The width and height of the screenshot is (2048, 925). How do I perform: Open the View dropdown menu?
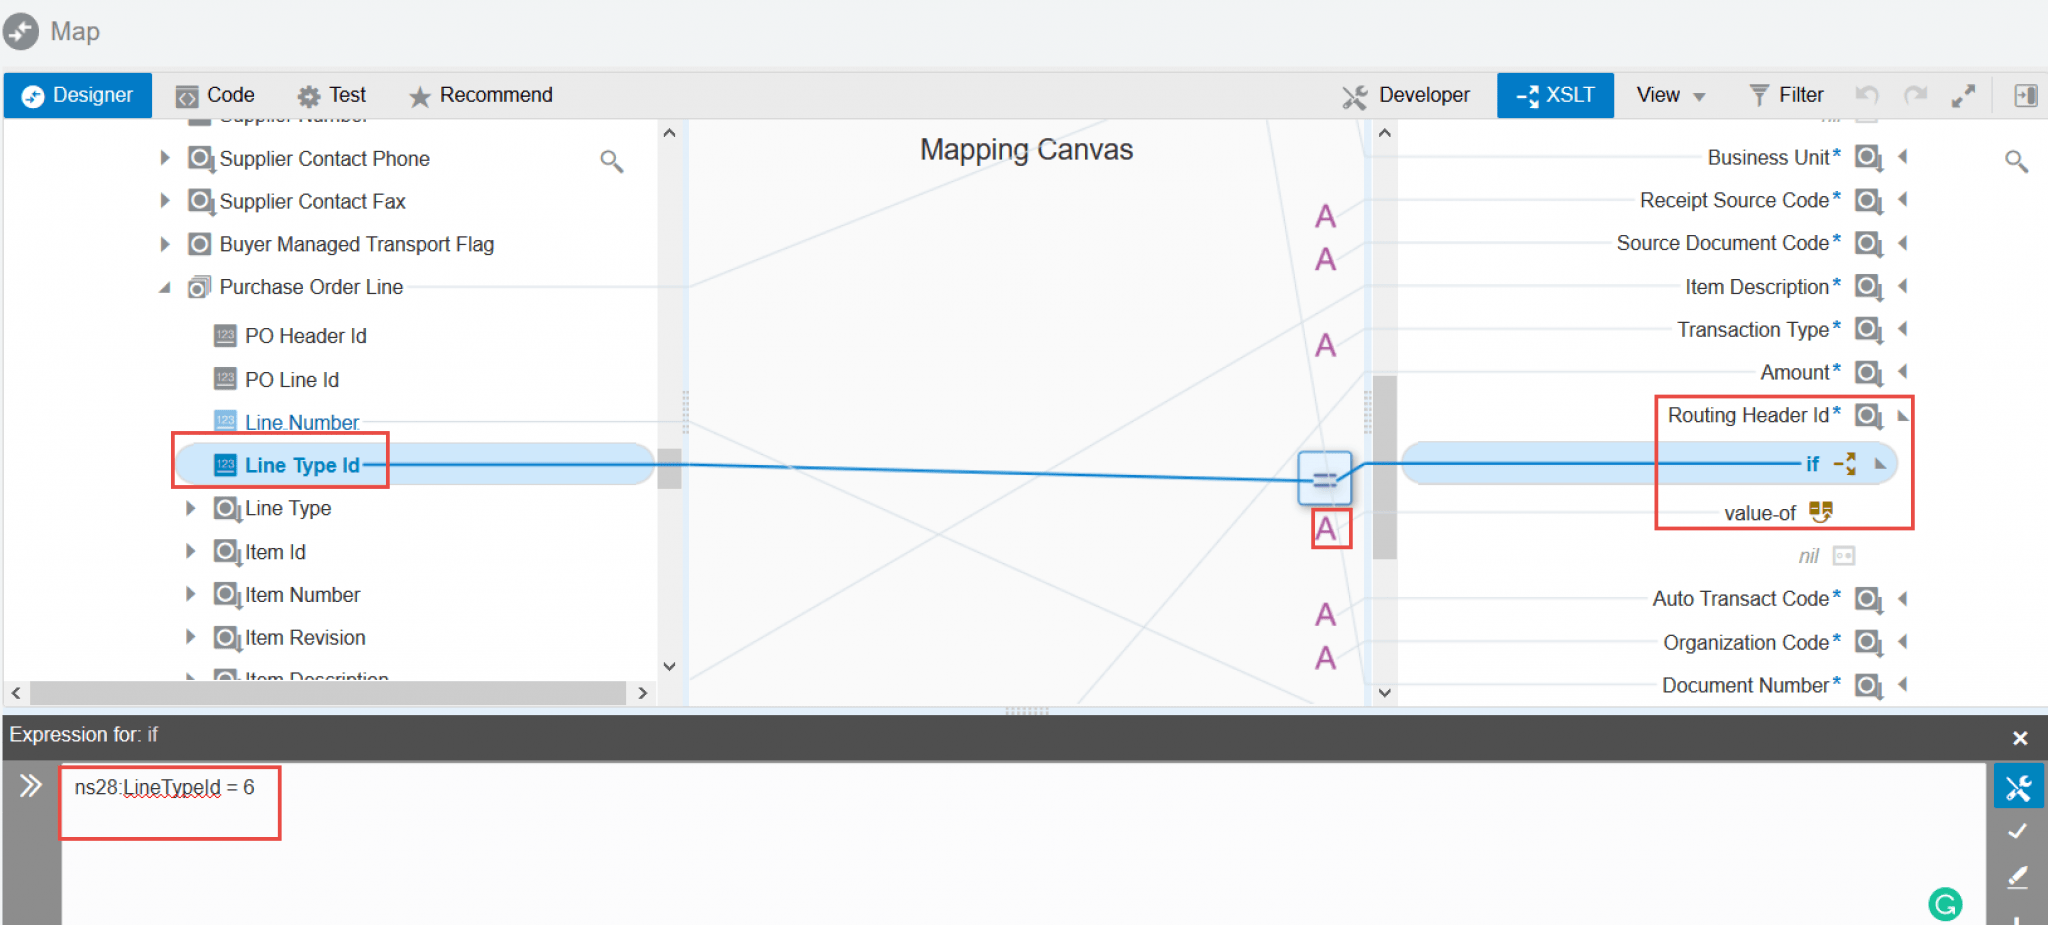(x=1668, y=95)
